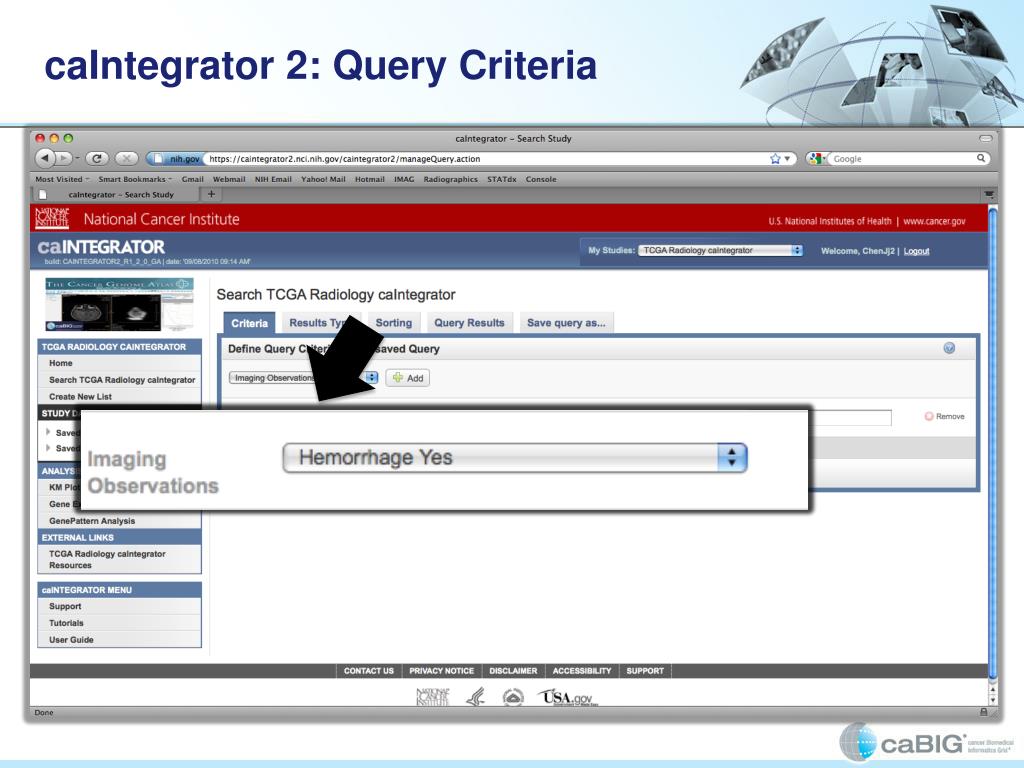1024x768 pixels.
Task: Open the www.cancer.gov link
Action: pos(934,221)
